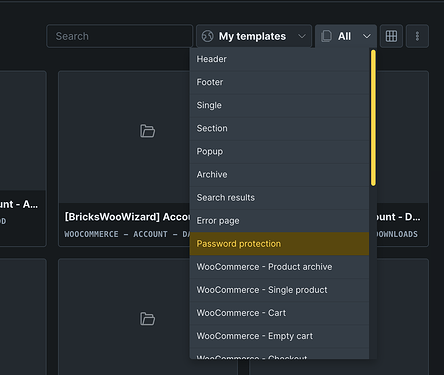Choose the Section template type
Viewport: 444px width, 375px height.
279,128
